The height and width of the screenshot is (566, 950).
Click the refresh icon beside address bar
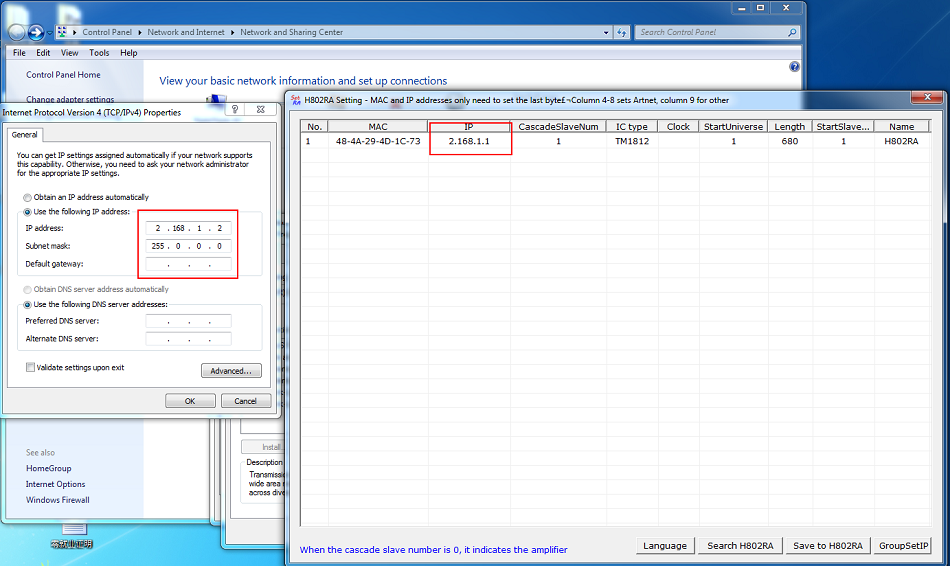(x=622, y=33)
